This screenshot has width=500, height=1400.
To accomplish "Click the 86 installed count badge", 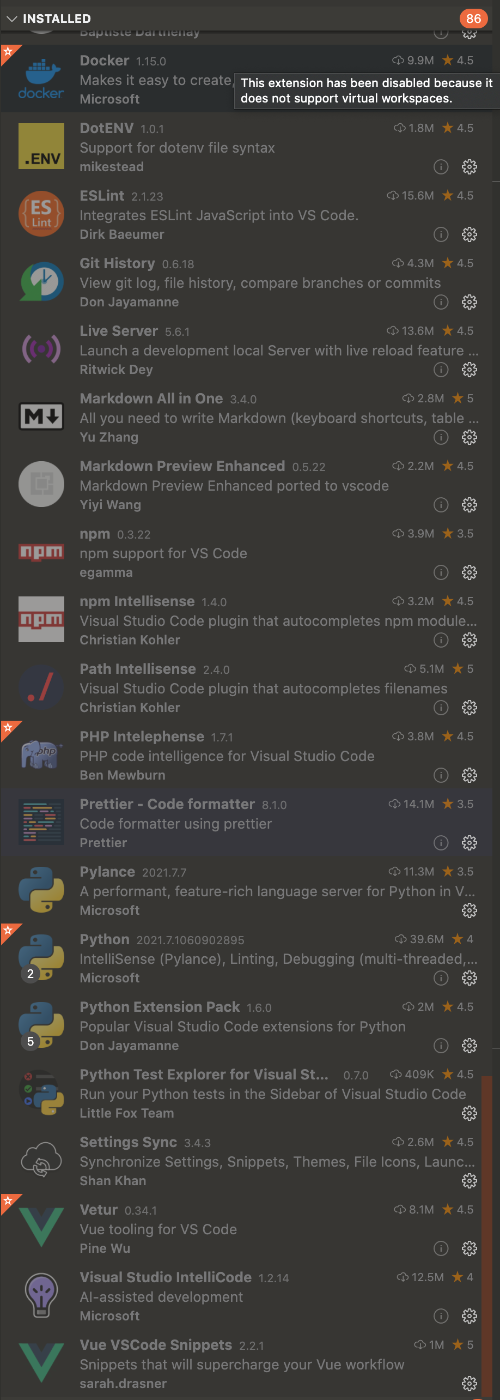I will click(x=472, y=19).
